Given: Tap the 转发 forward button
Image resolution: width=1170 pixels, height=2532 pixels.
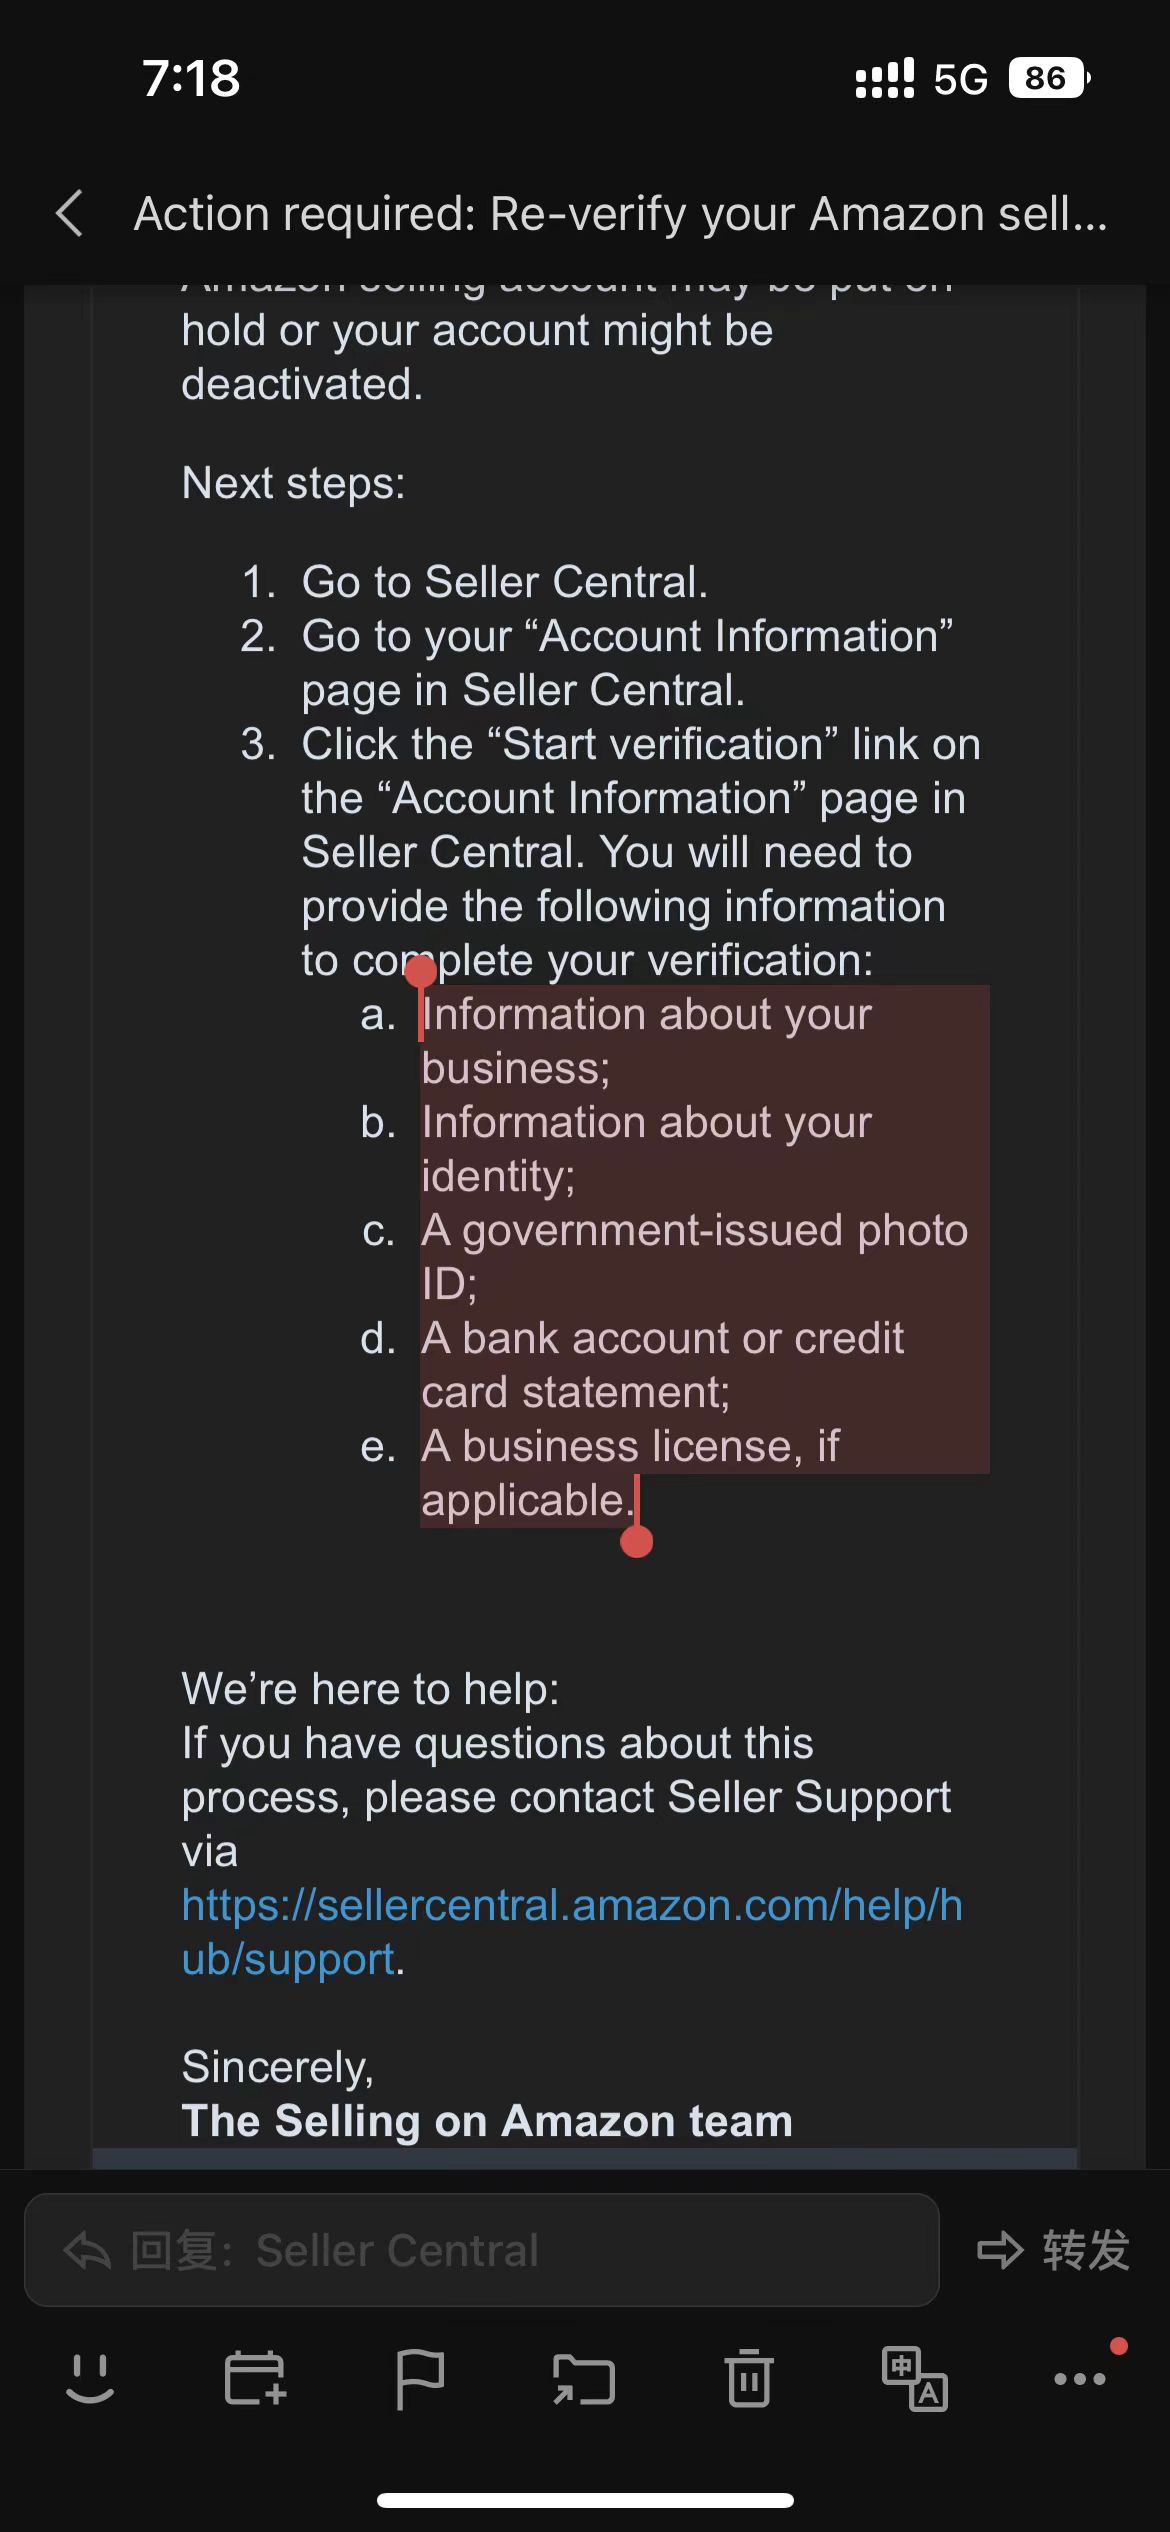Looking at the screenshot, I should pyautogui.click(x=1054, y=2250).
